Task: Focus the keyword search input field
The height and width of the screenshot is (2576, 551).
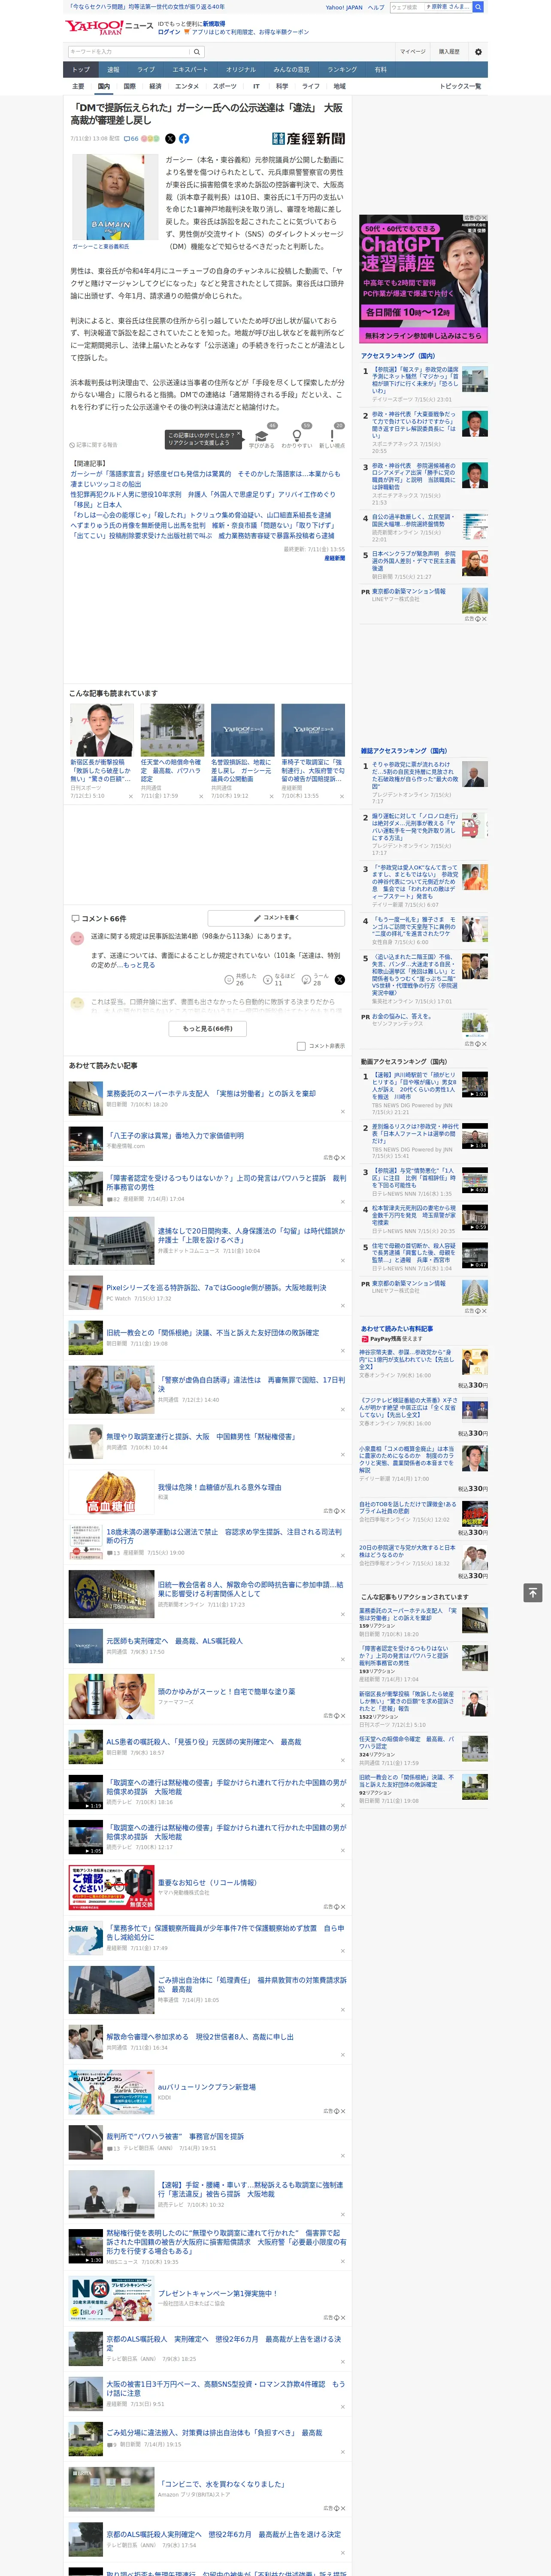Action: point(129,51)
